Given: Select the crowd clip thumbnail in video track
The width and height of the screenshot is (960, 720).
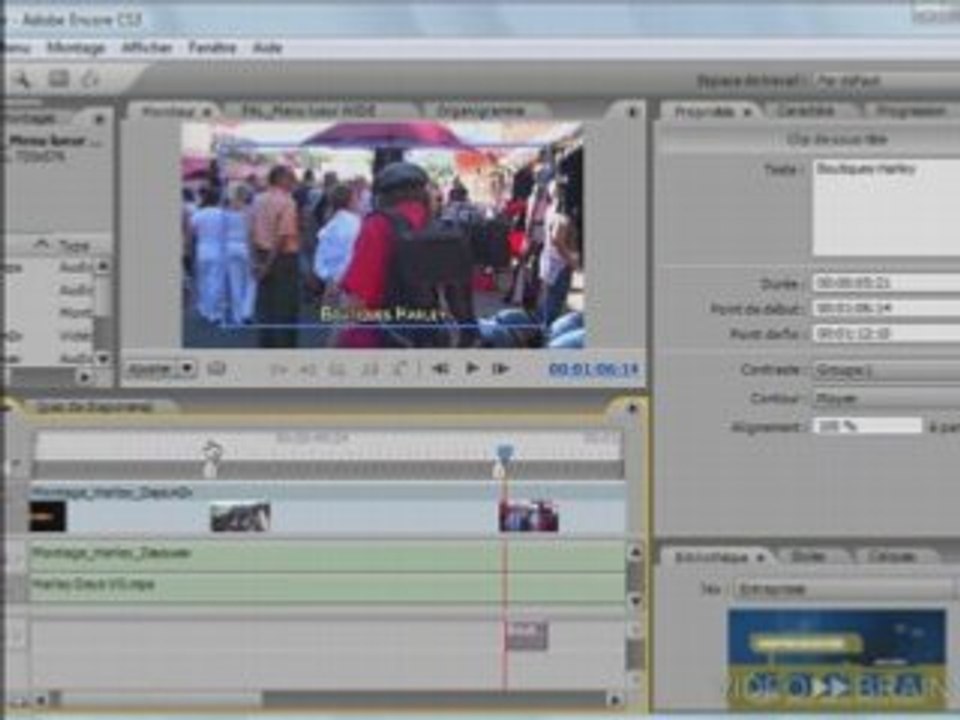Looking at the screenshot, I should coord(528,516).
